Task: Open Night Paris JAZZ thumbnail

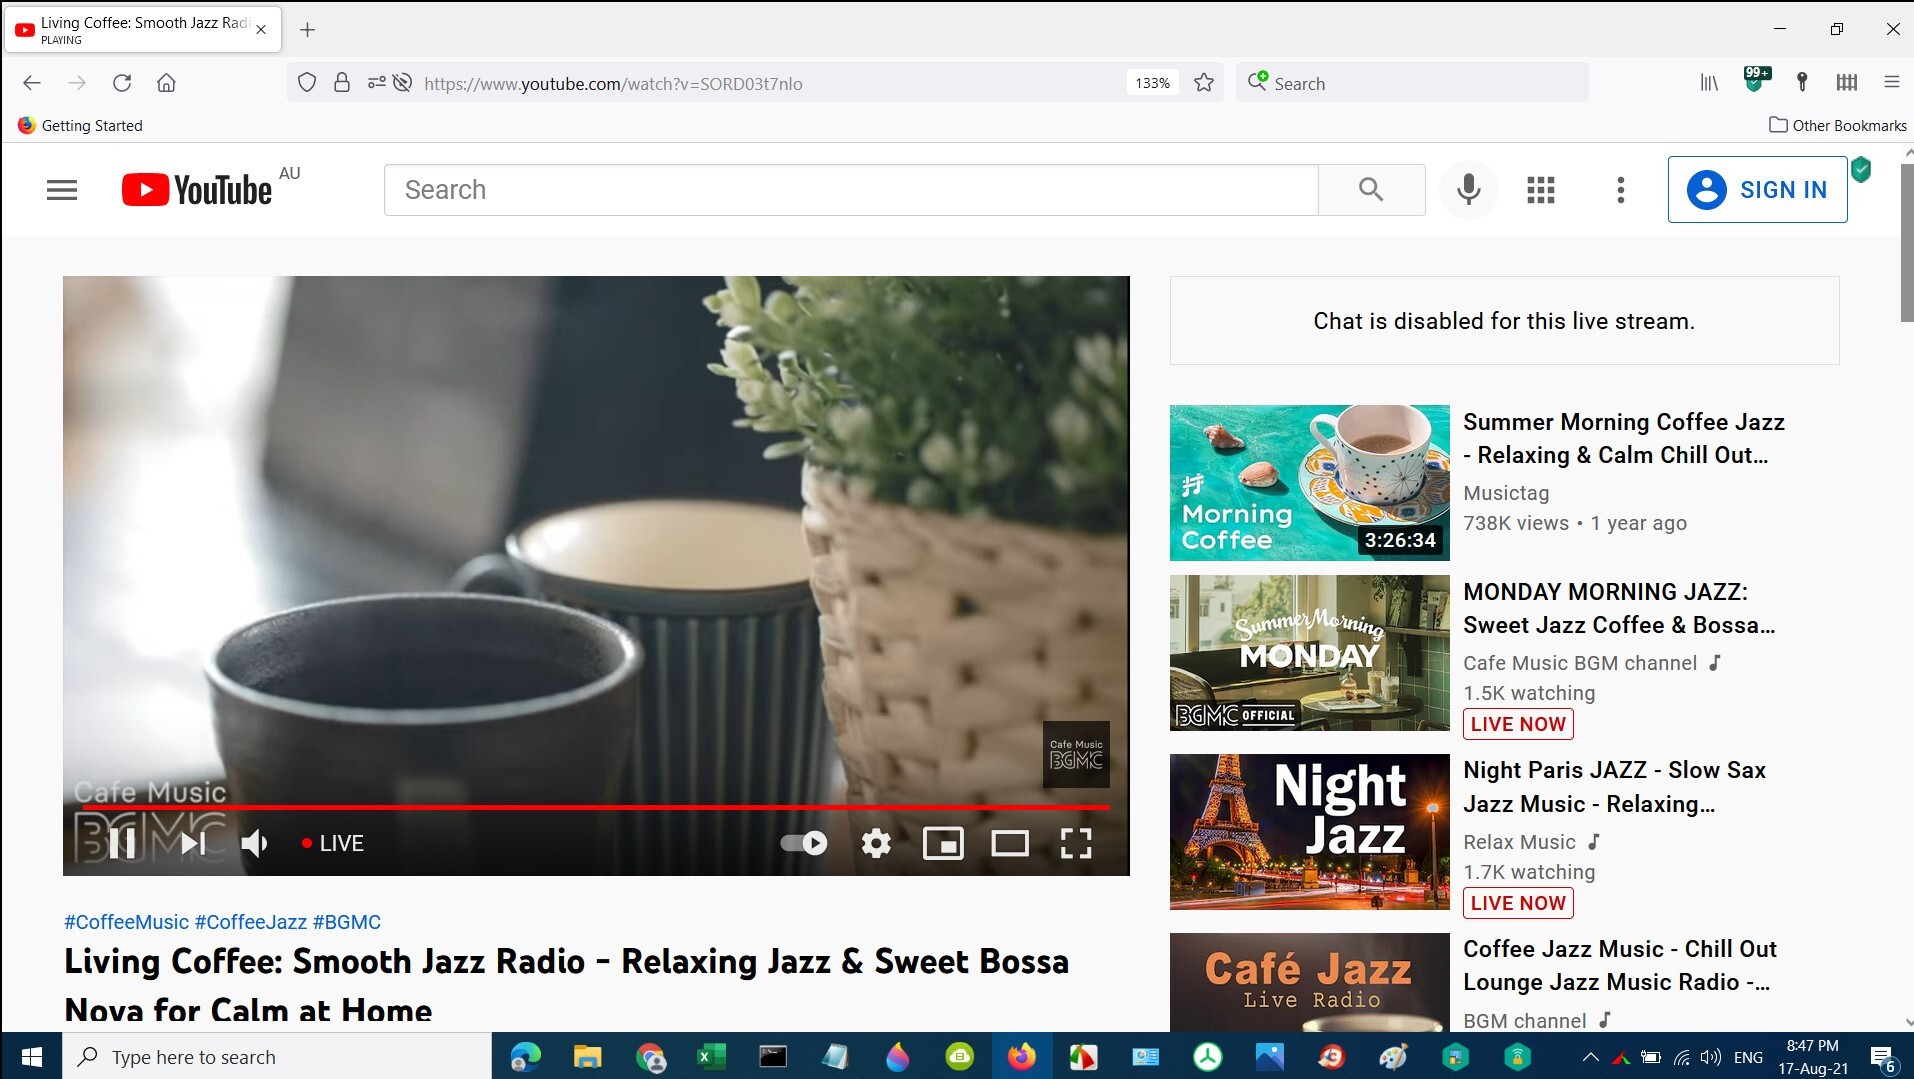Action: 1309,831
